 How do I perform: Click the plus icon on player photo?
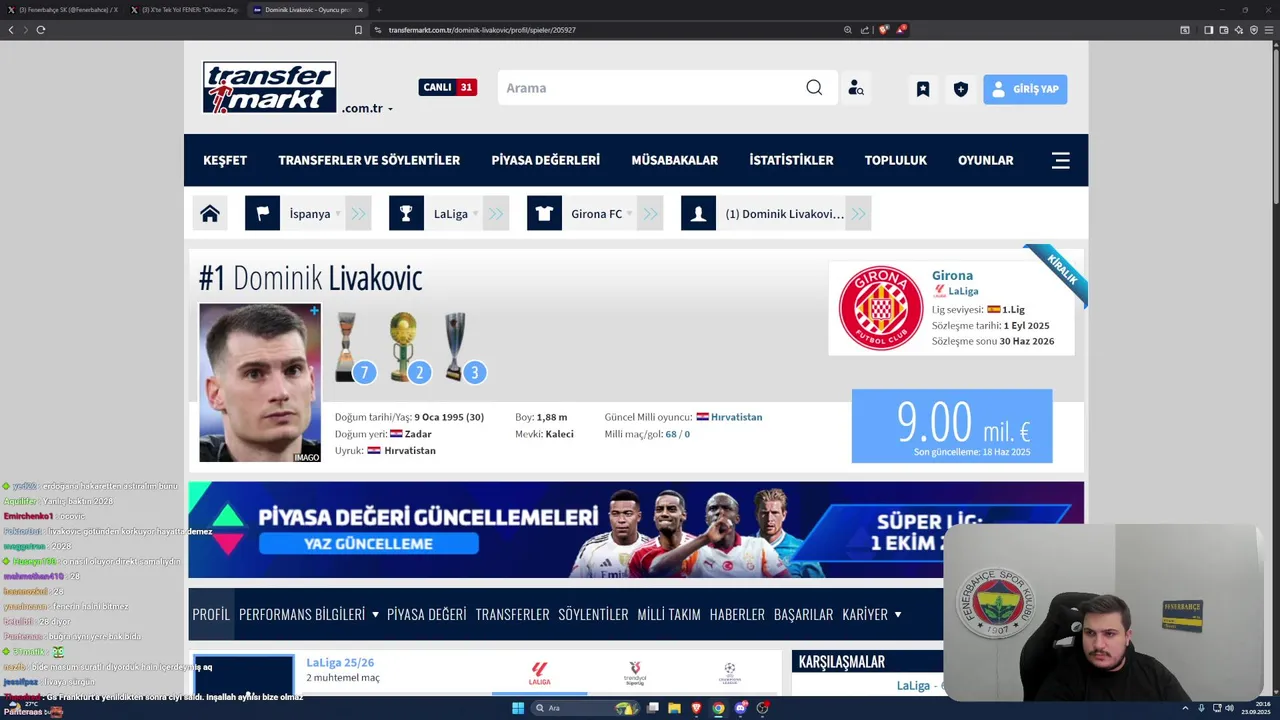(x=314, y=311)
